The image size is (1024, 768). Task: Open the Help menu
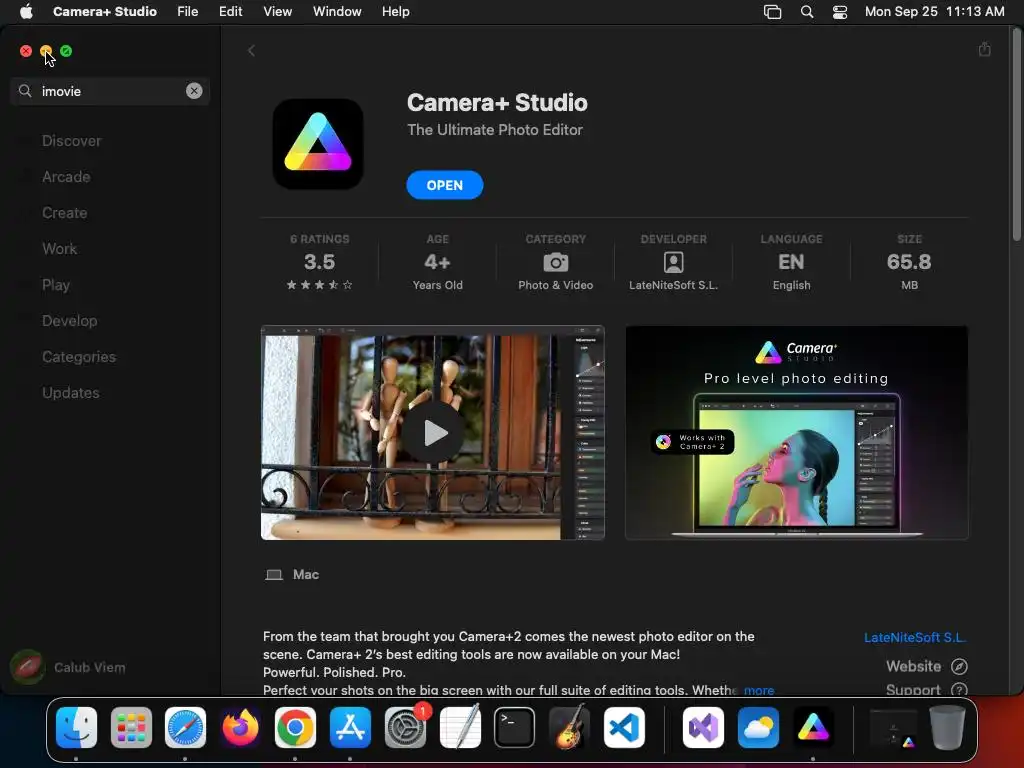tap(396, 11)
